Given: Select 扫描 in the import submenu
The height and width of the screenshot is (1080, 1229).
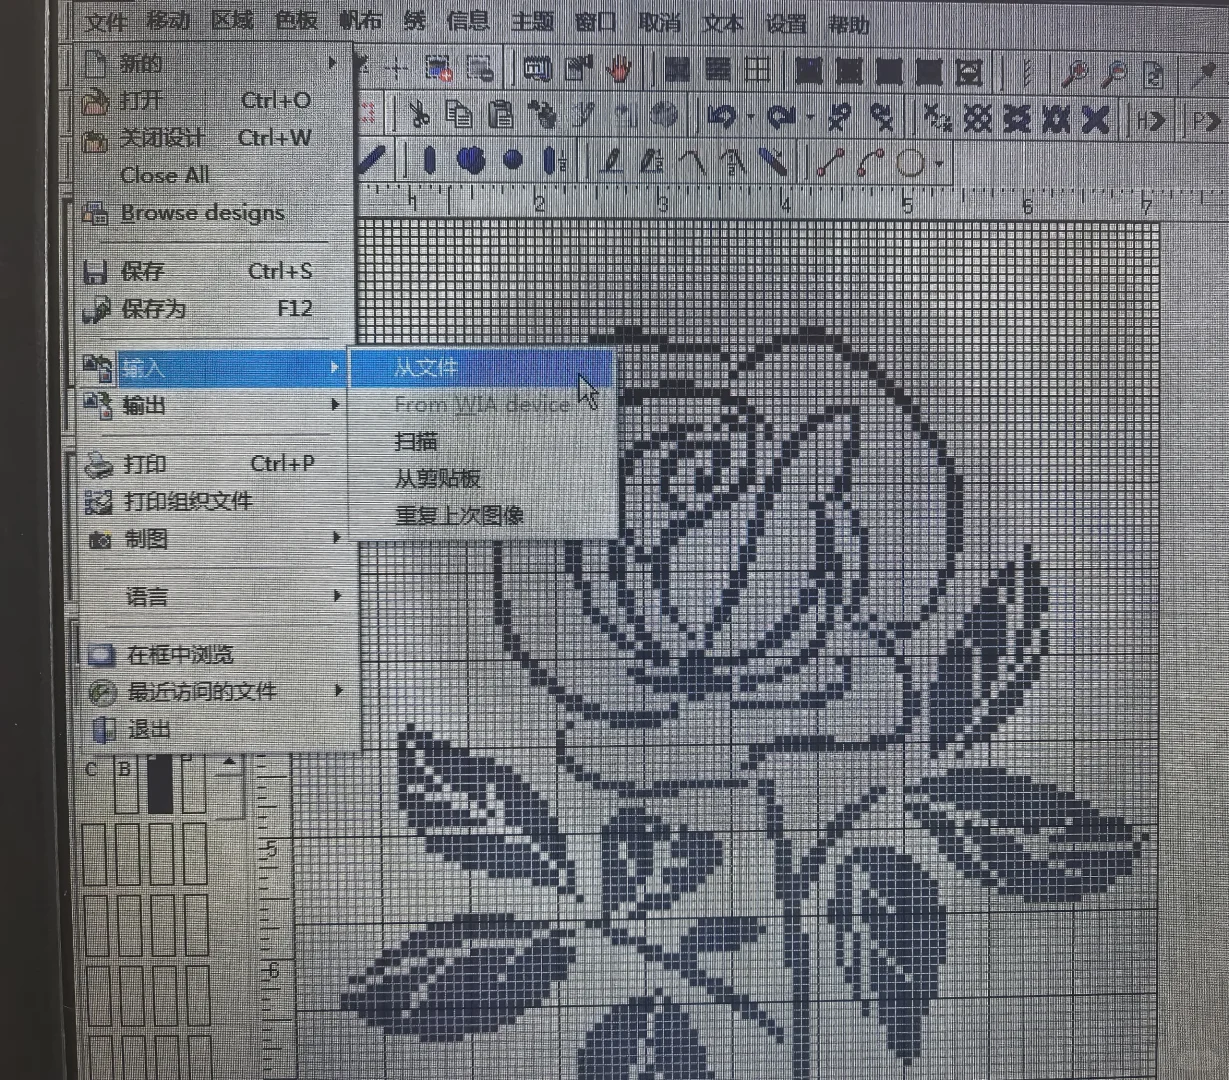Looking at the screenshot, I should 481,441.
